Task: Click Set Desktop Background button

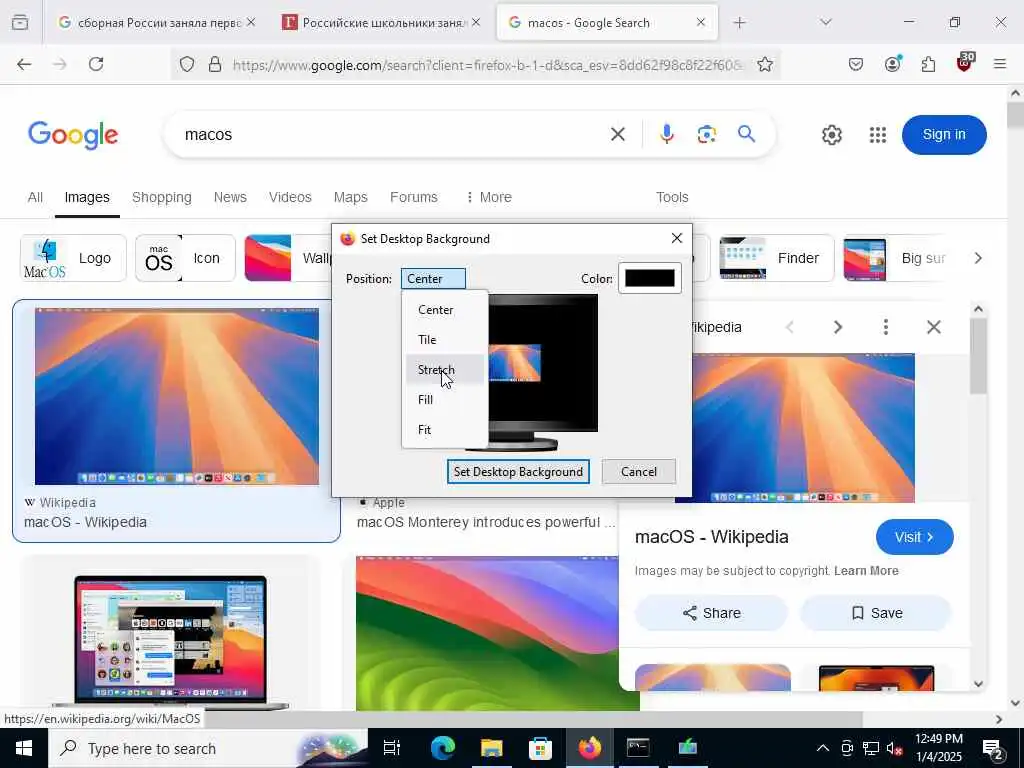Action: [518, 472]
